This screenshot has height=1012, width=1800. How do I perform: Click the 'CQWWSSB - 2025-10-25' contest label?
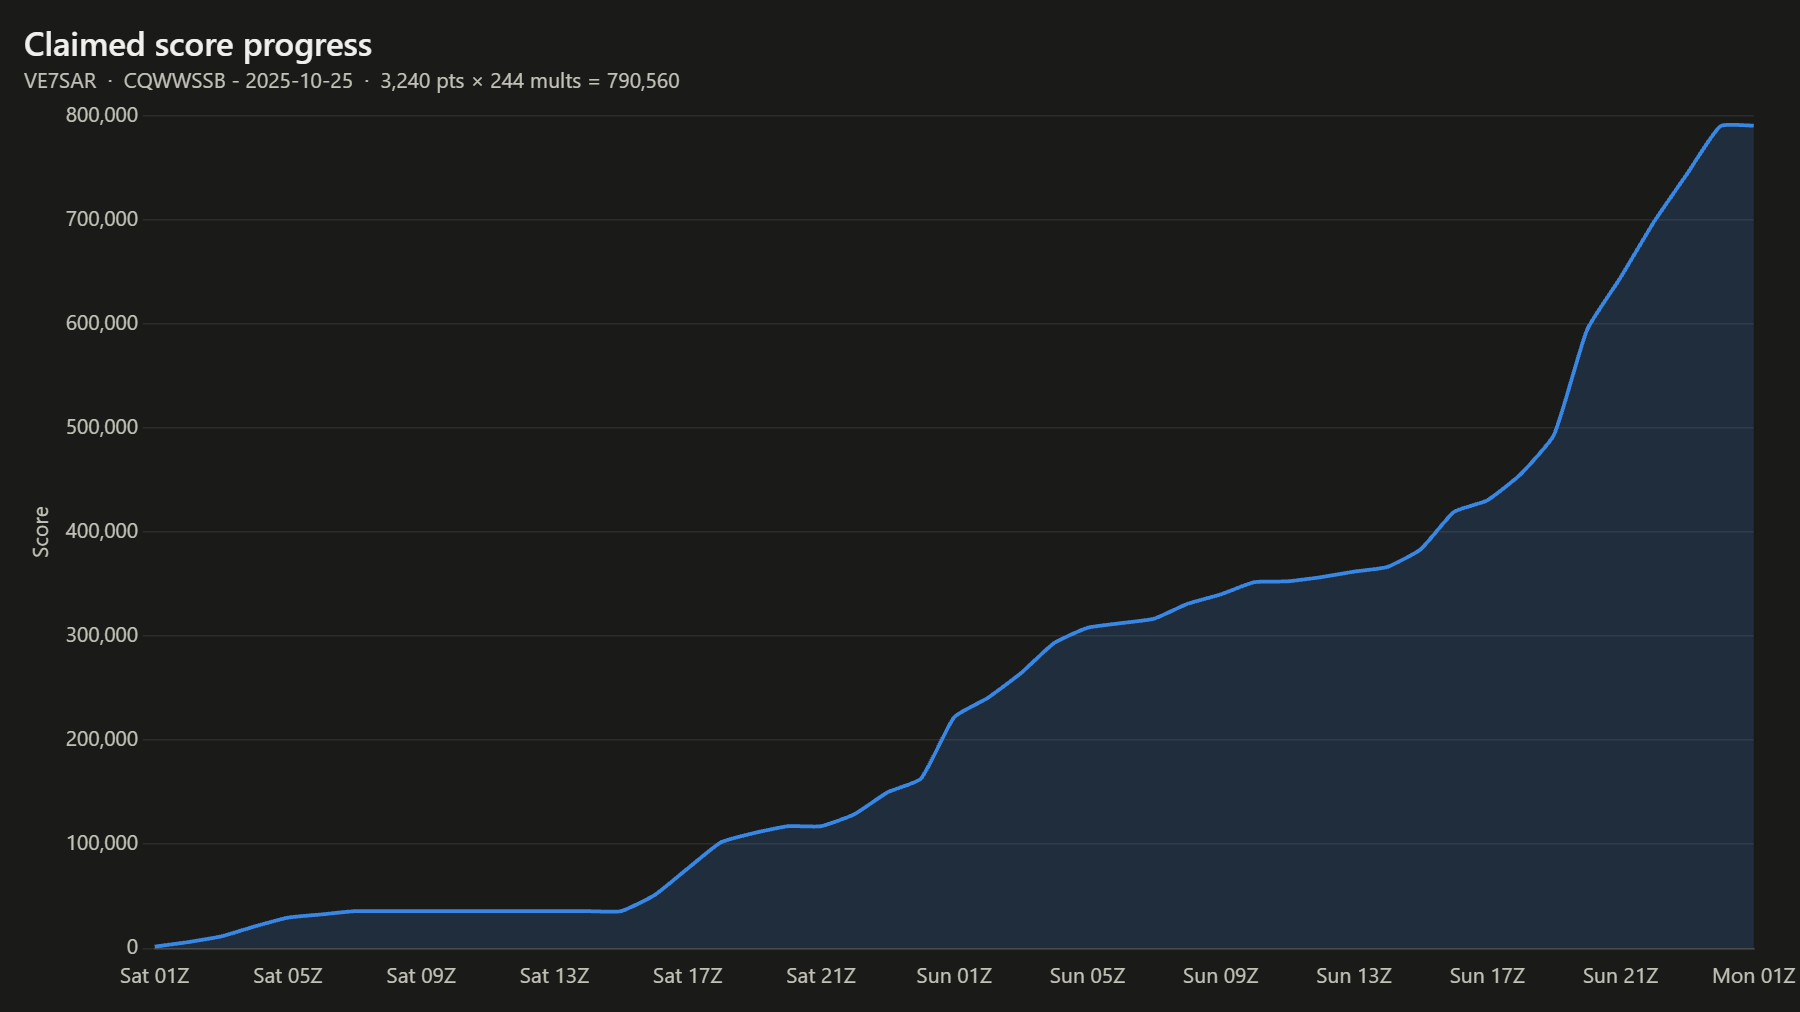238,81
